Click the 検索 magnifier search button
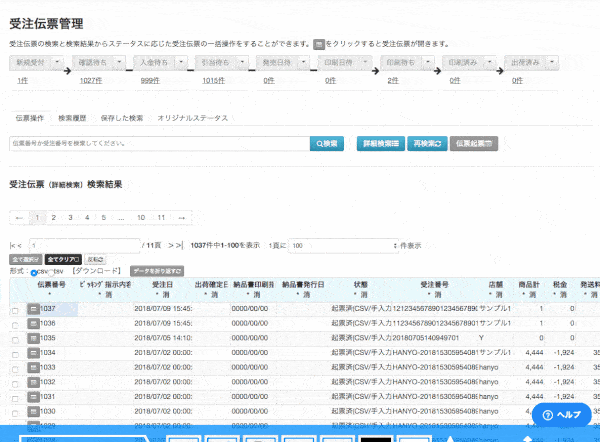Screen dimensions: 600x442 [327, 144]
